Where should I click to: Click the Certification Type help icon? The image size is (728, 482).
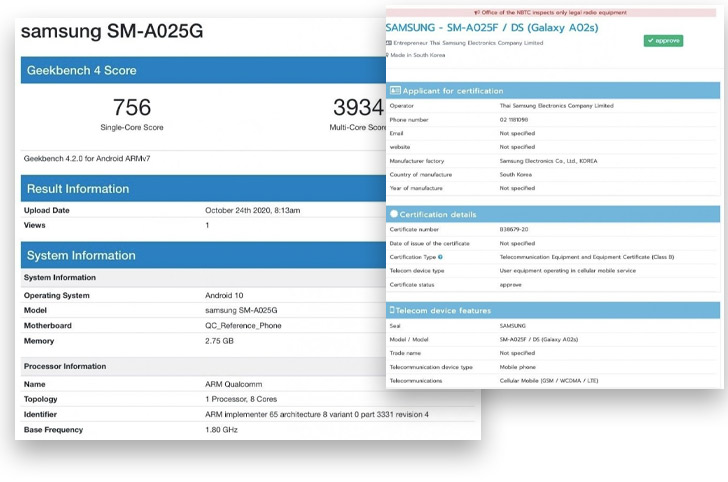[x=440, y=257]
